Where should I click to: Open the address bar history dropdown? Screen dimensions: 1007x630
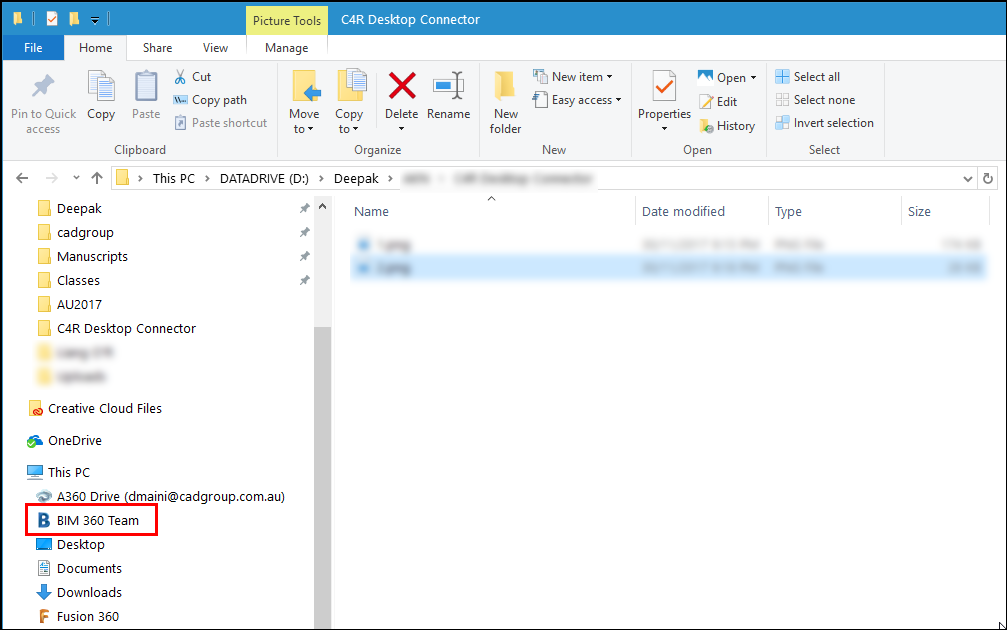pos(968,179)
